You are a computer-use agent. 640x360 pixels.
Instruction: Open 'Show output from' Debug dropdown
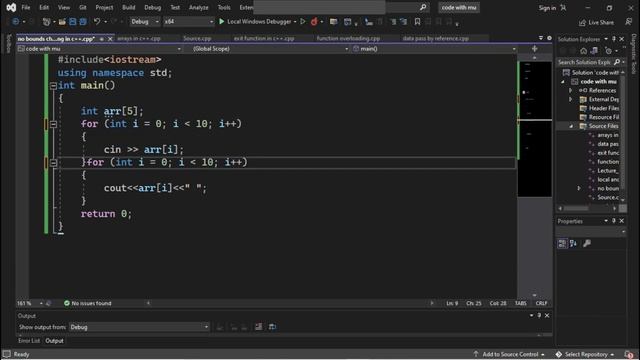pyautogui.click(x=139, y=327)
